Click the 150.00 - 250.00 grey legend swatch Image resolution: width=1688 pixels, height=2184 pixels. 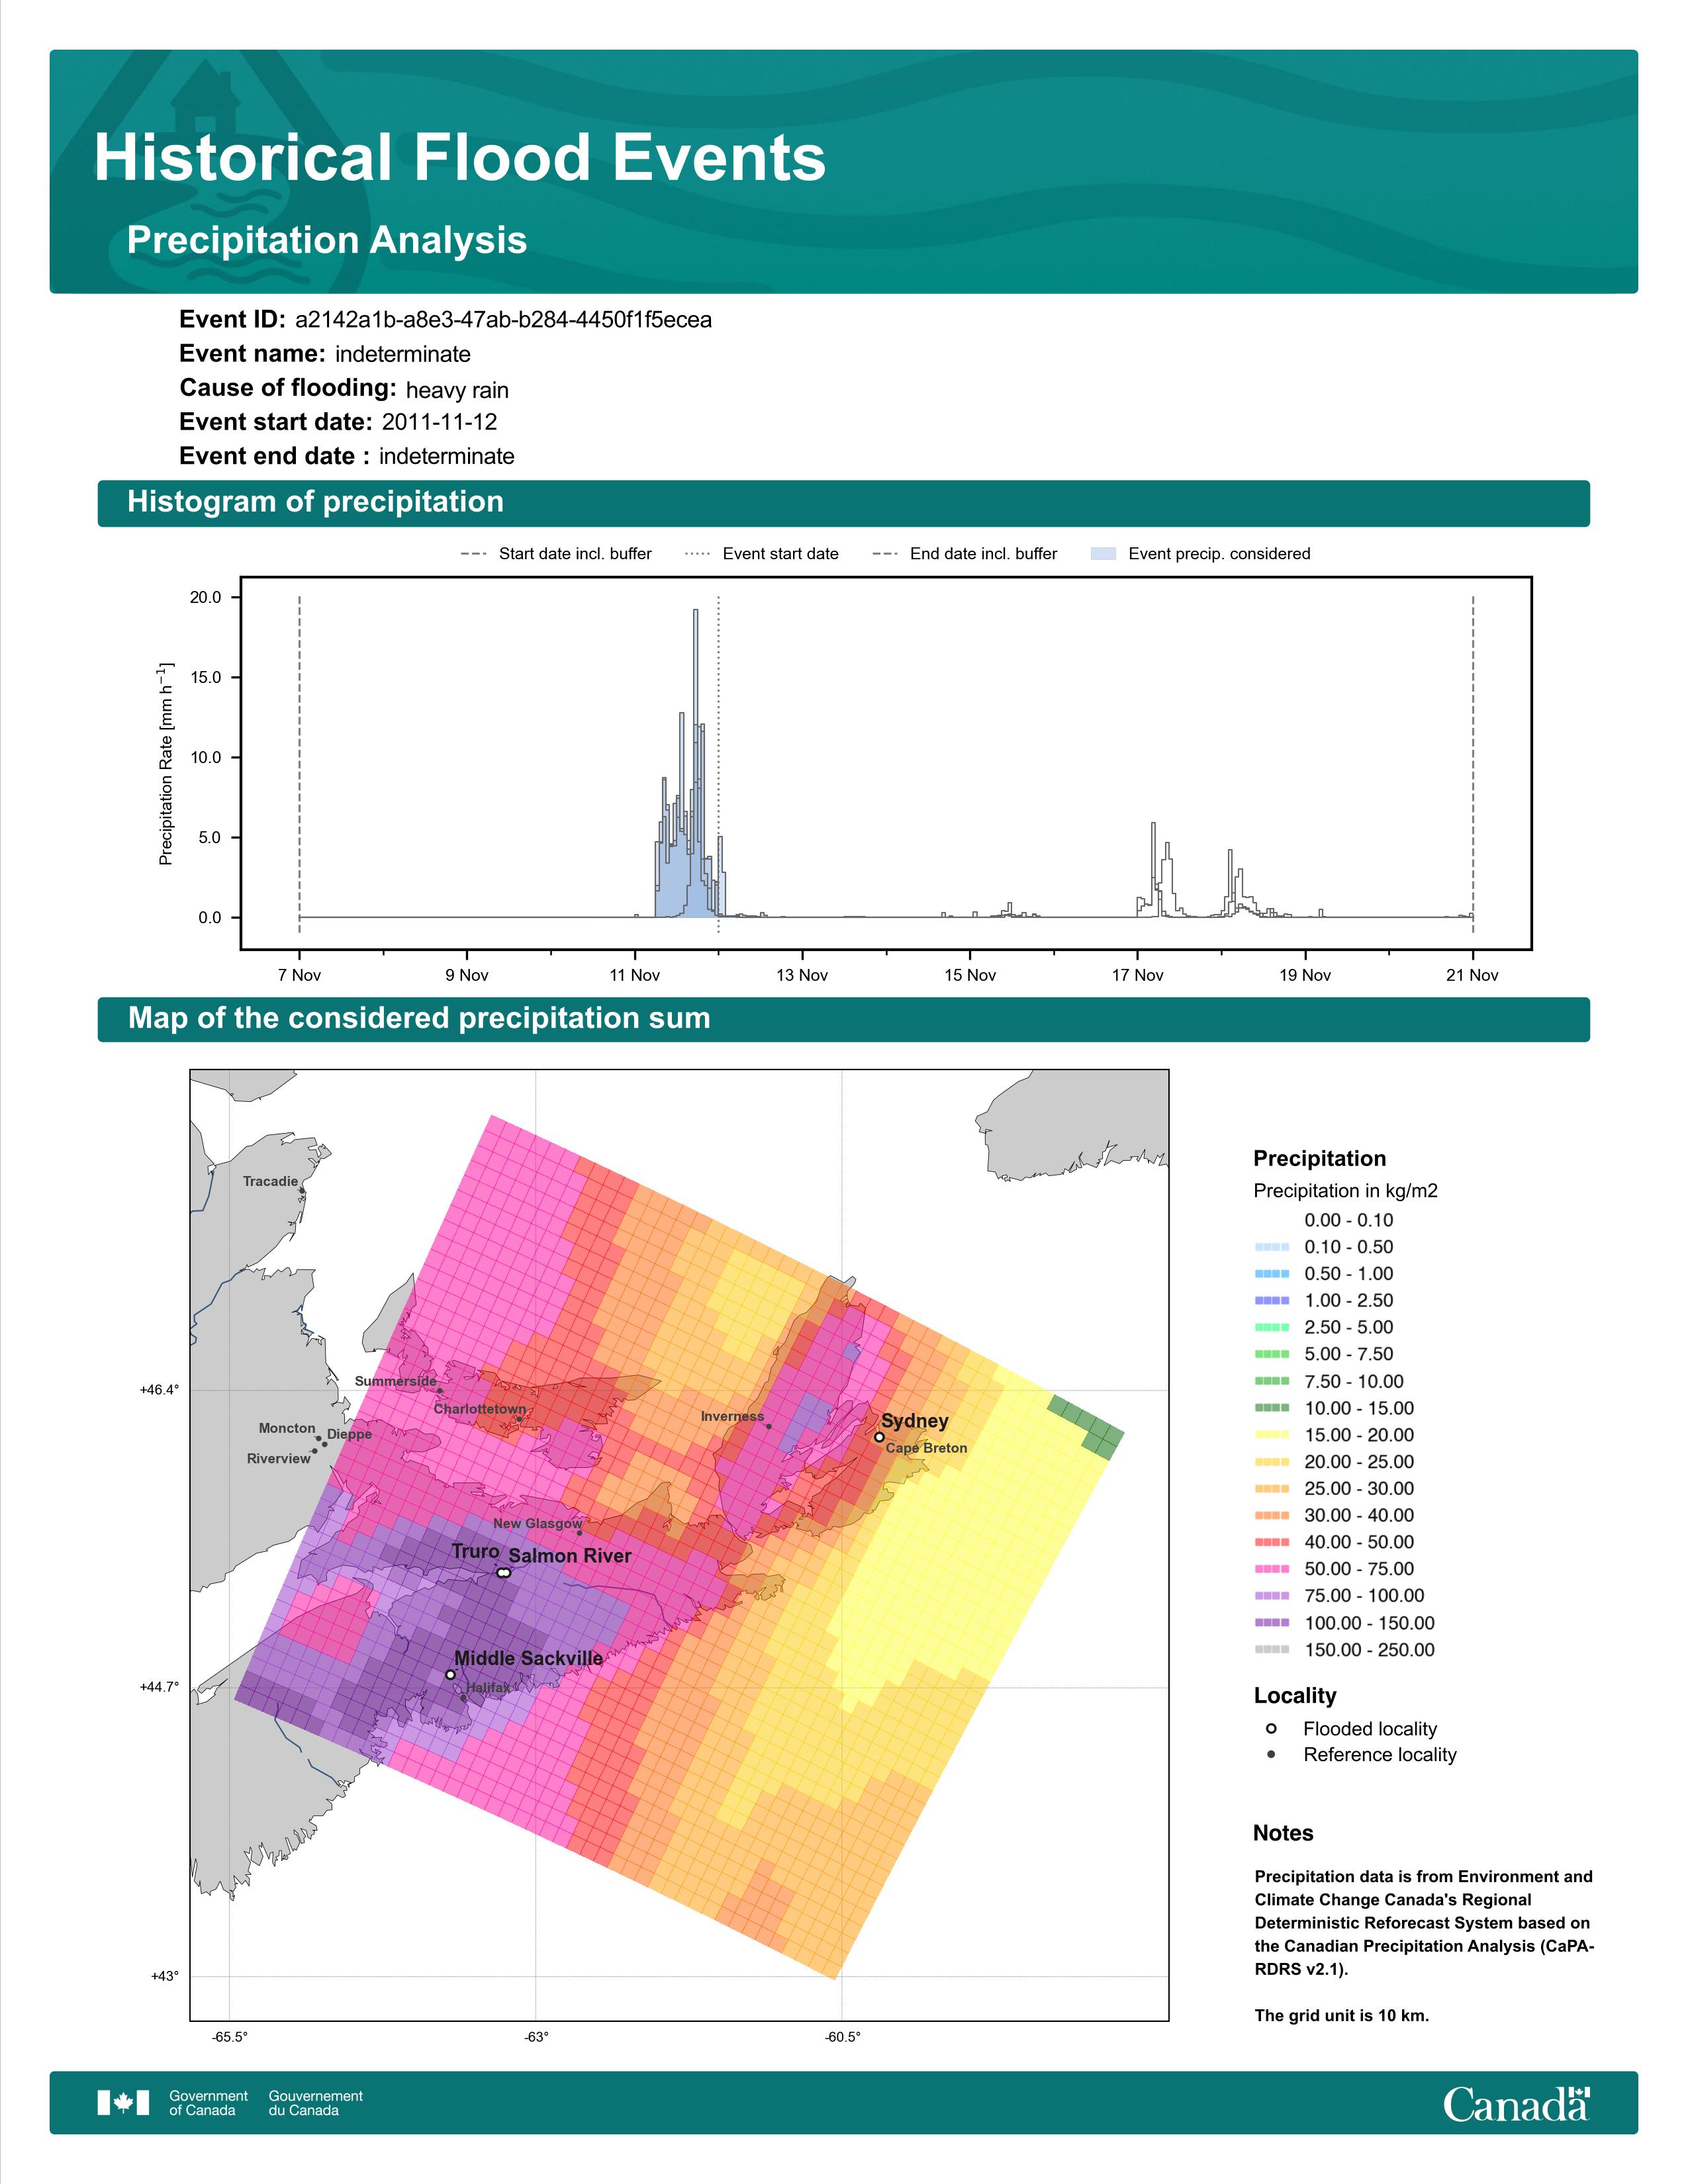(x=1272, y=1650)
